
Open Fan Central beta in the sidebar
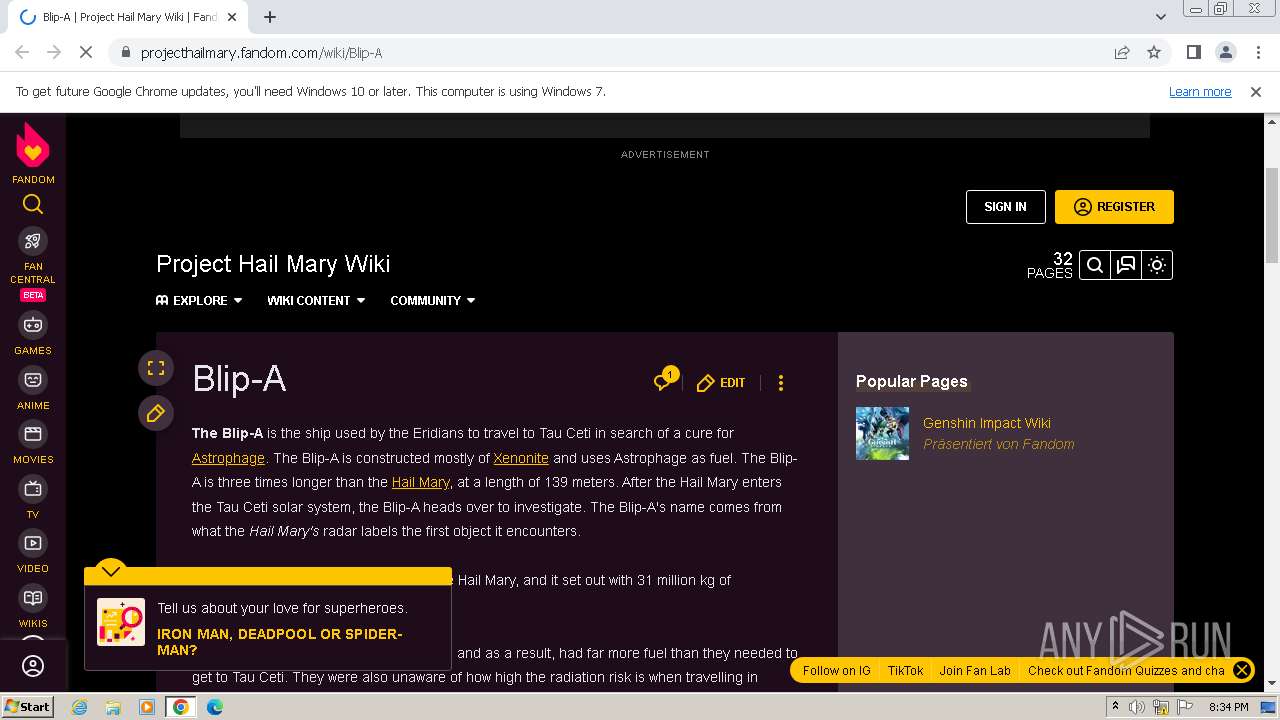point(33,265)
